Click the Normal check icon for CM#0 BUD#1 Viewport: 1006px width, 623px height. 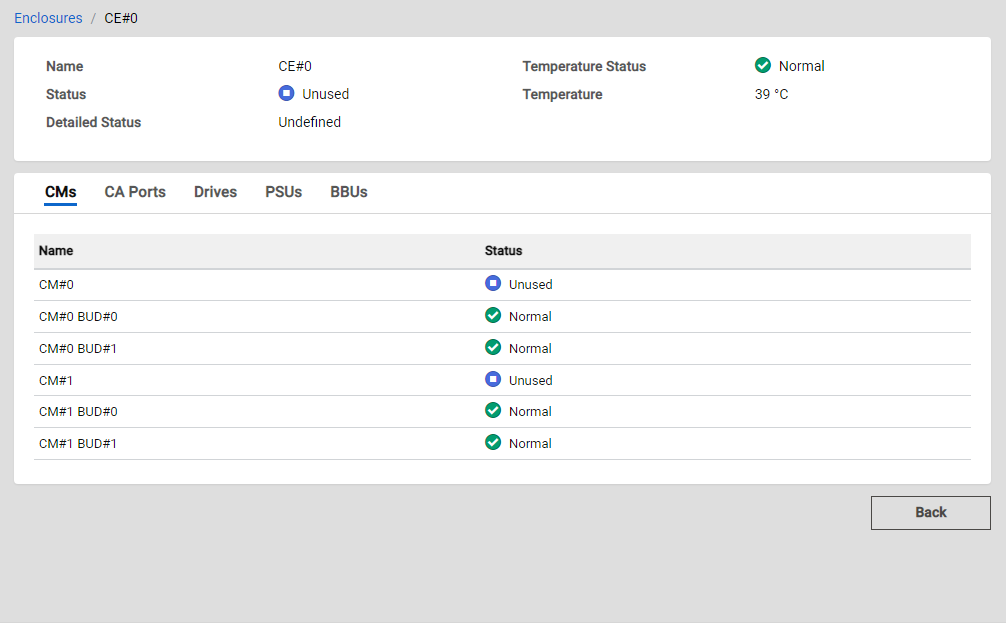pyautogui.click(x=493, y=348)
